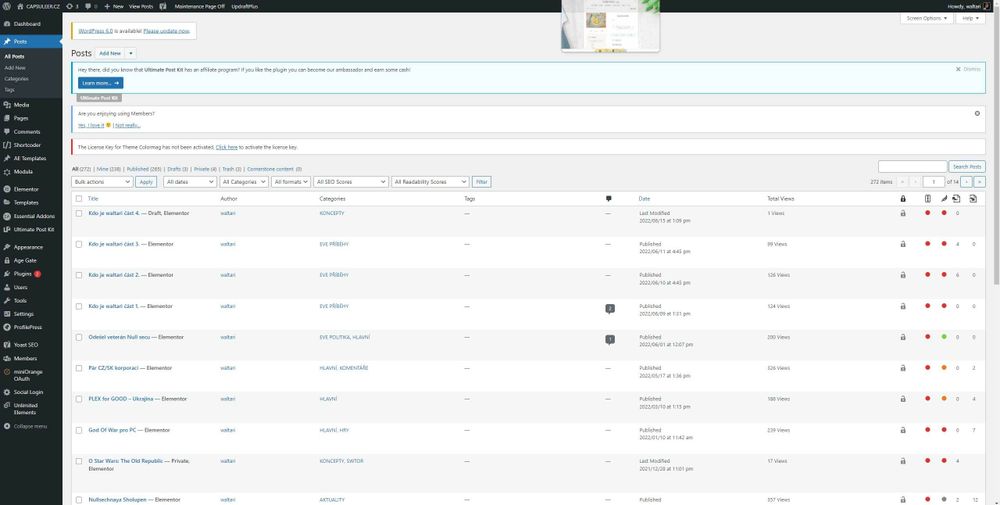Viewport: 1000px width, 505px height.
Task: Open the Media library icon in sidebar
Action: [7, 104]
